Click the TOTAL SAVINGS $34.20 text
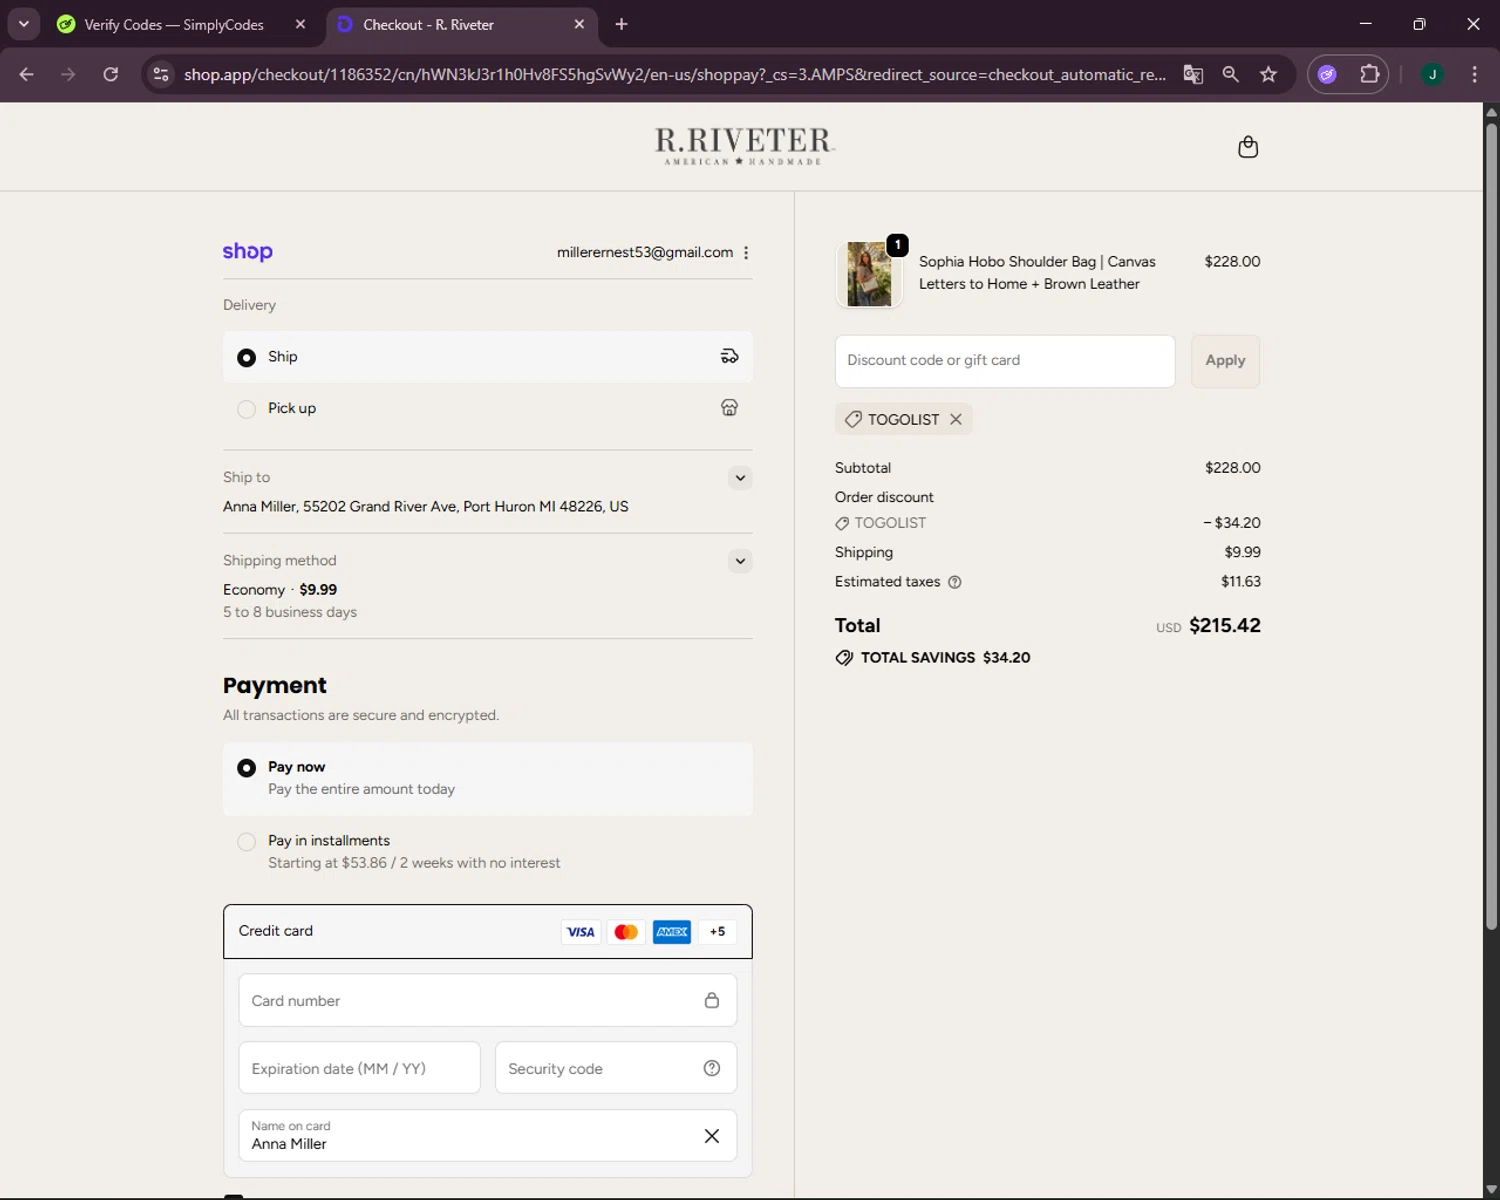The width and height of the screenshot is (1500, 1200). [945, 658]
